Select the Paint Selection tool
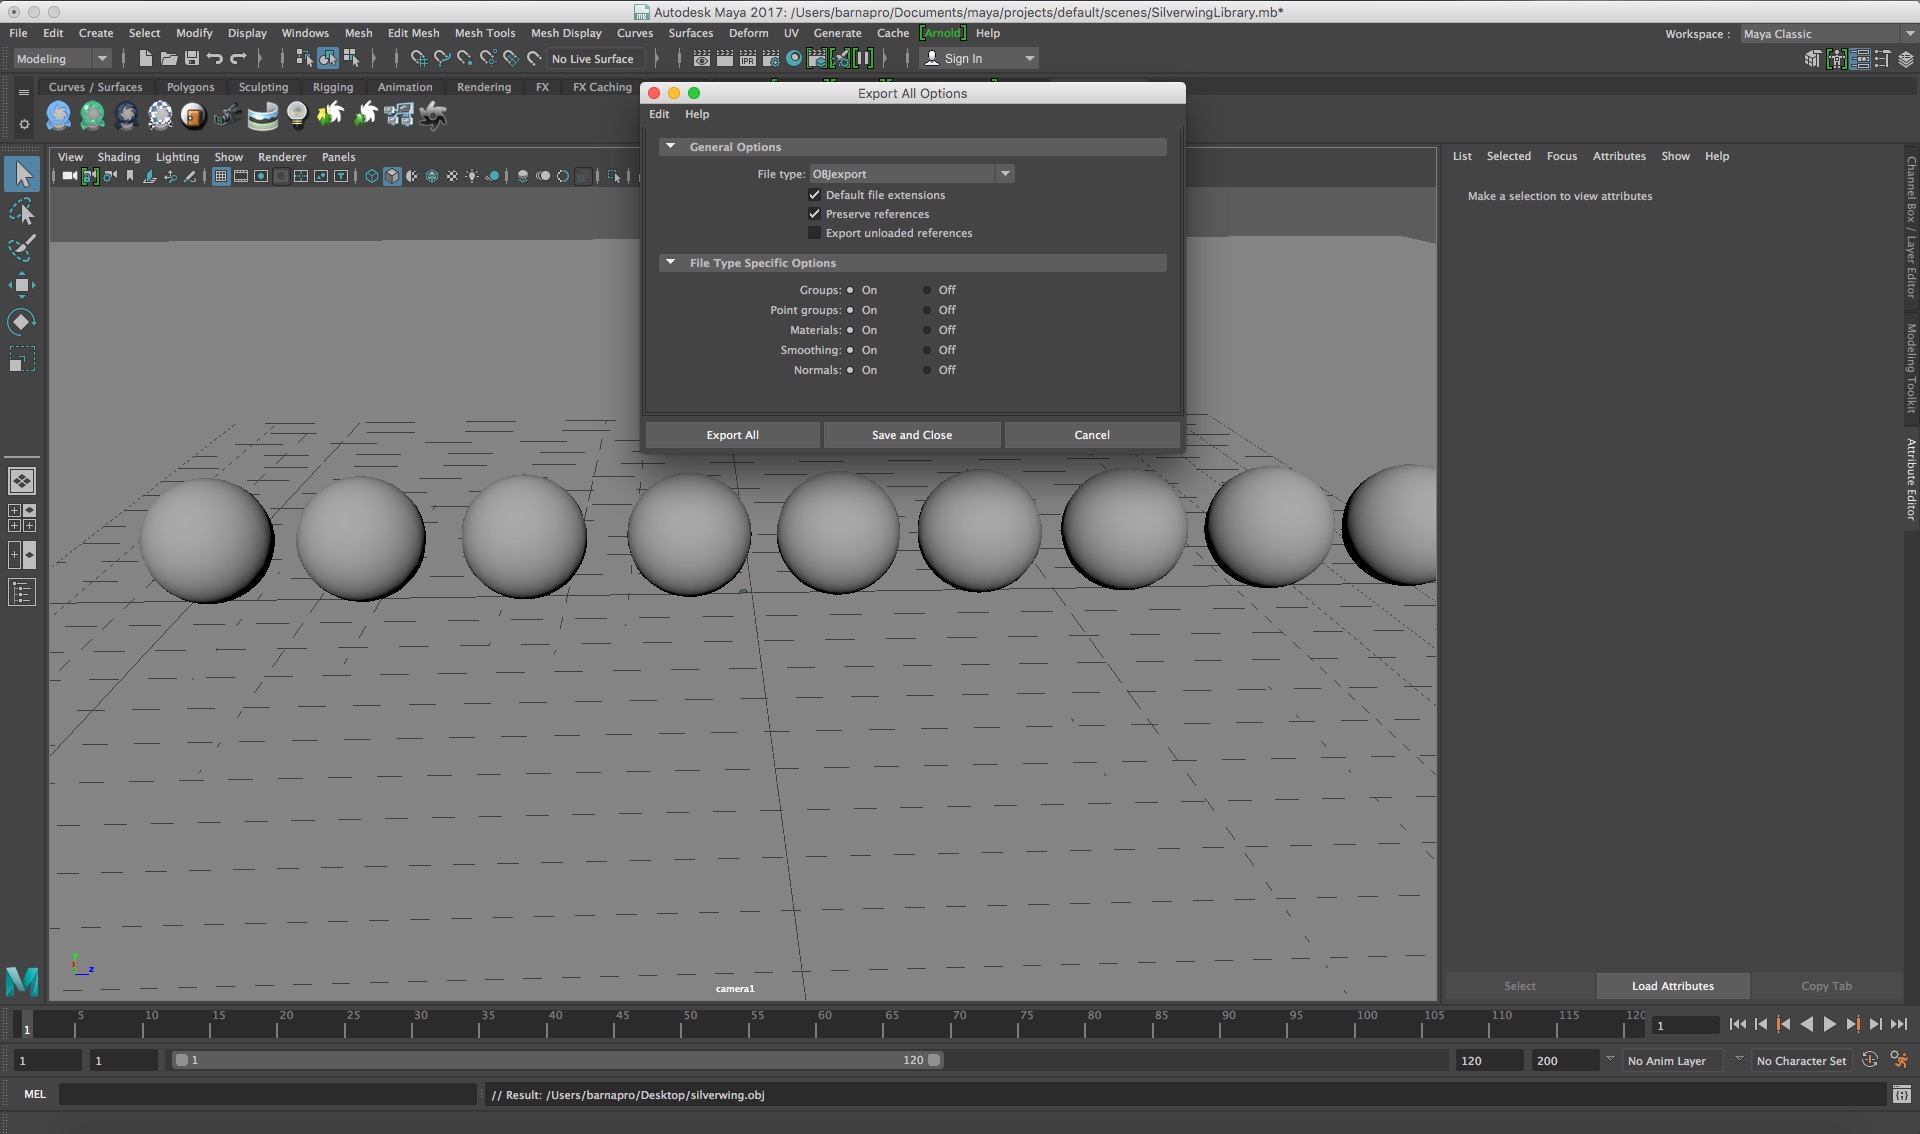1920x1134 pixels. [x=21, y=248]
